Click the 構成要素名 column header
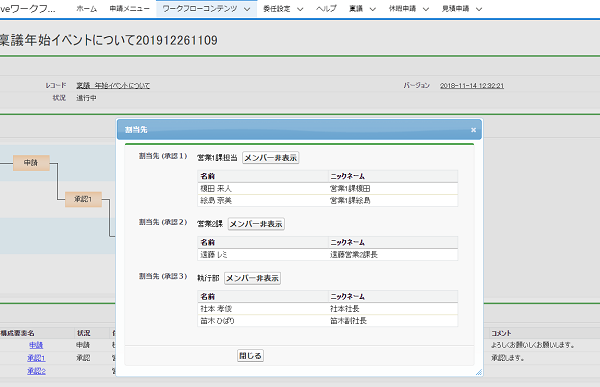 [x=18, y=333]
